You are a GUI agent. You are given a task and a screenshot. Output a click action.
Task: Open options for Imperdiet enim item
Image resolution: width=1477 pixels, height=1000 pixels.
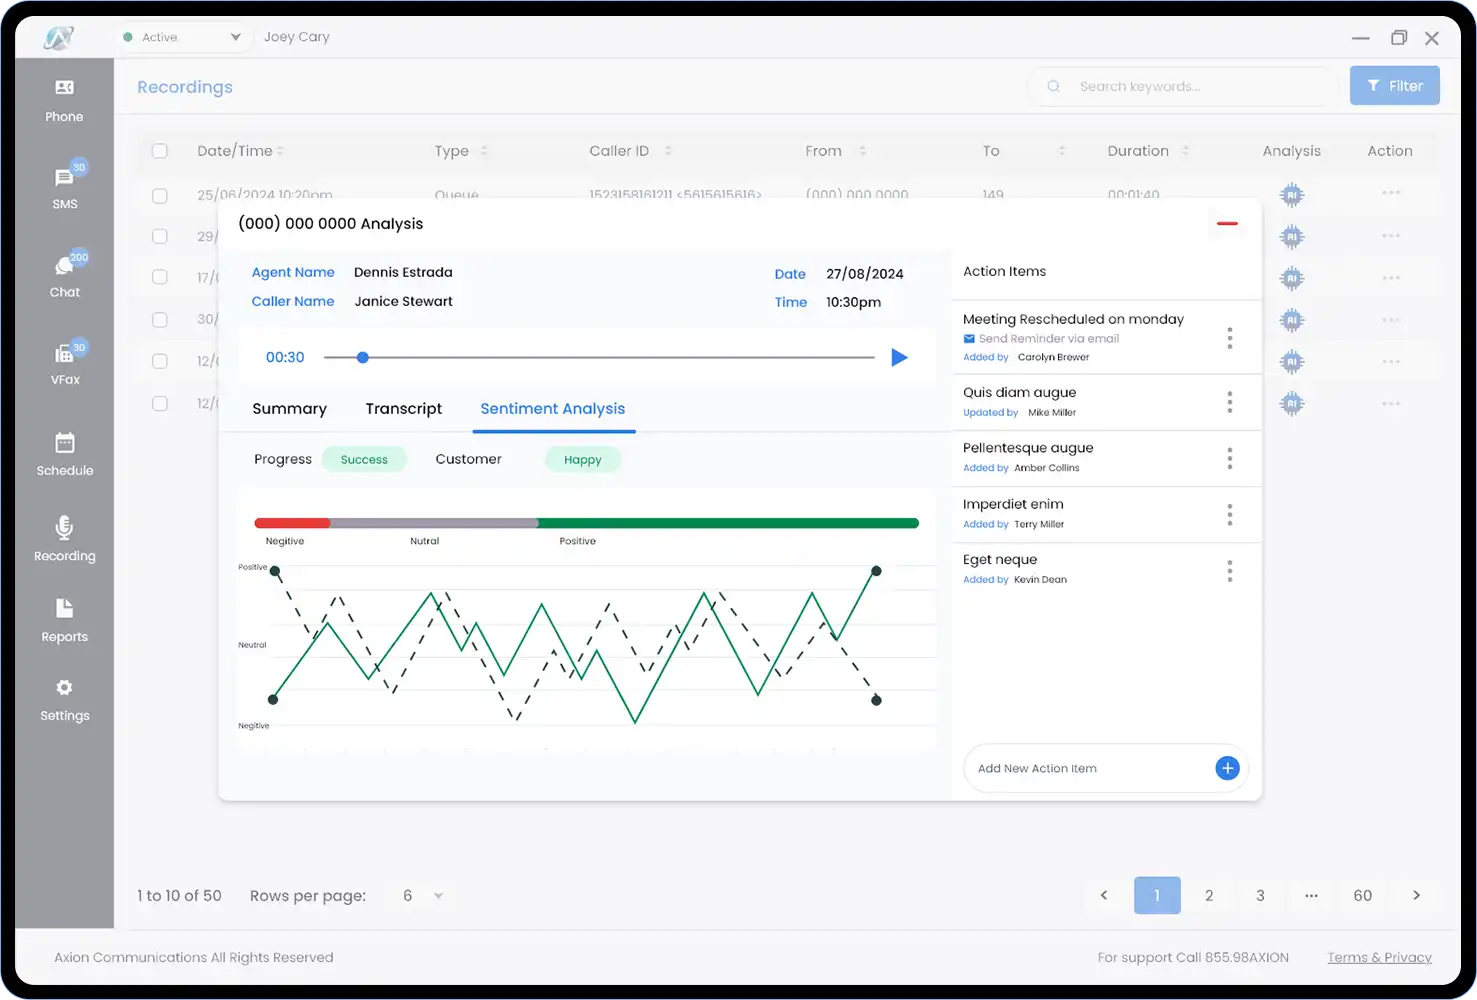coord(1229,515)
